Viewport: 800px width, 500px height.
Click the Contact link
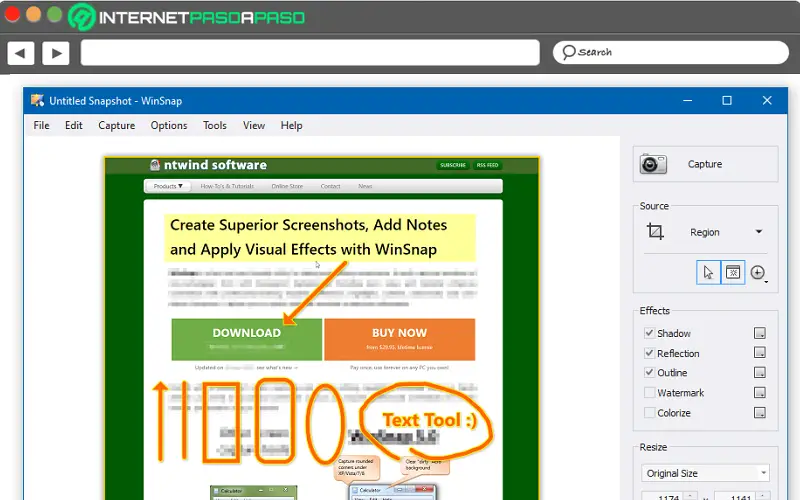click(x=331, y=186)
